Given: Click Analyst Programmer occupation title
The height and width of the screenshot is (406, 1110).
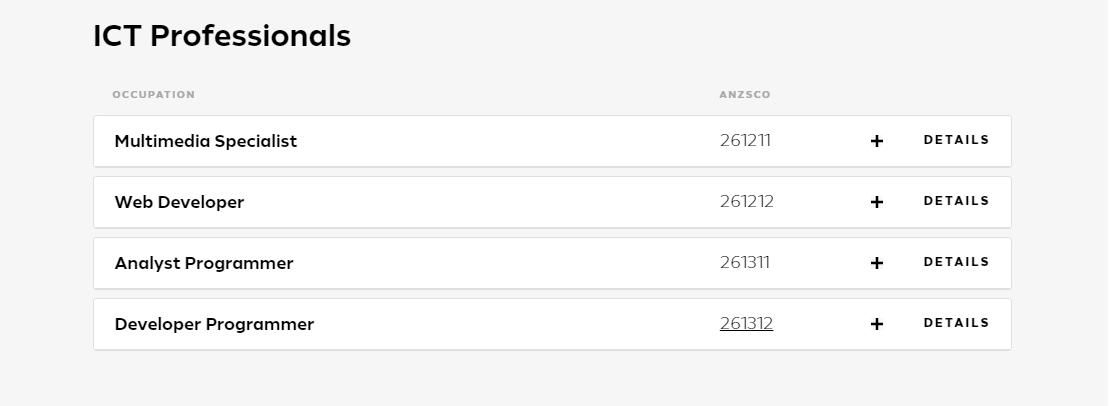Looking at the screenshot, I should [x=204, y=263].
